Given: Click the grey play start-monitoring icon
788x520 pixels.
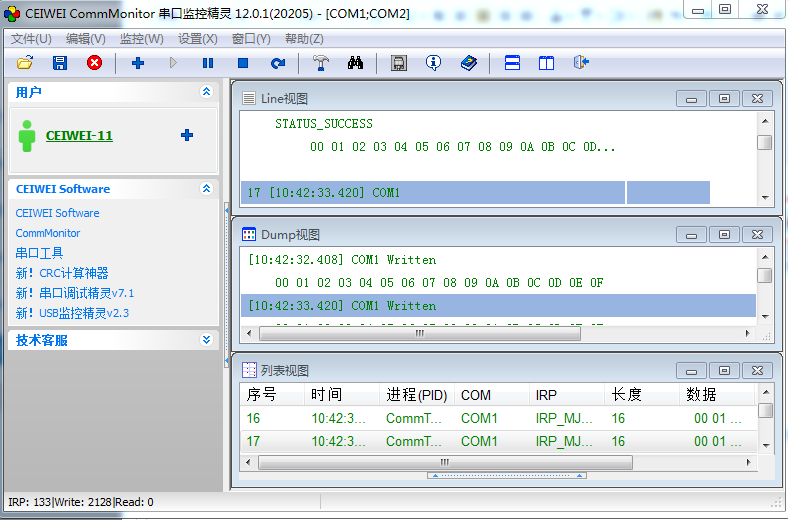Looking at the screenshot, I should pyautogui.click(x=173, y=63).
